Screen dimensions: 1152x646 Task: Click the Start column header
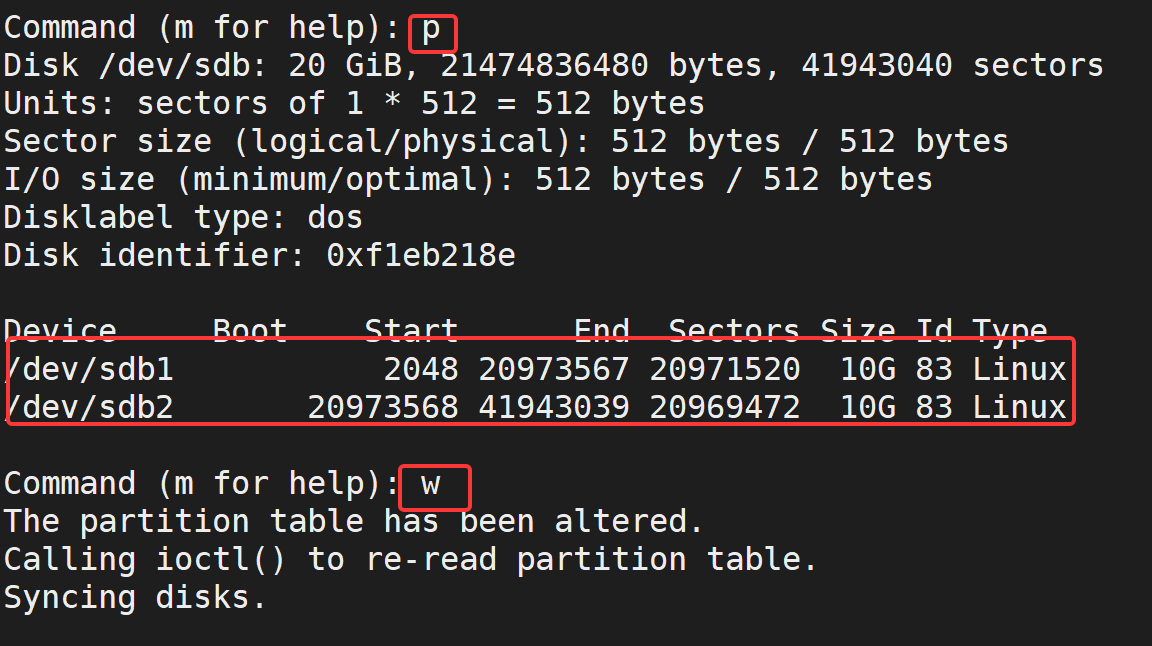[x=411, y=331]
